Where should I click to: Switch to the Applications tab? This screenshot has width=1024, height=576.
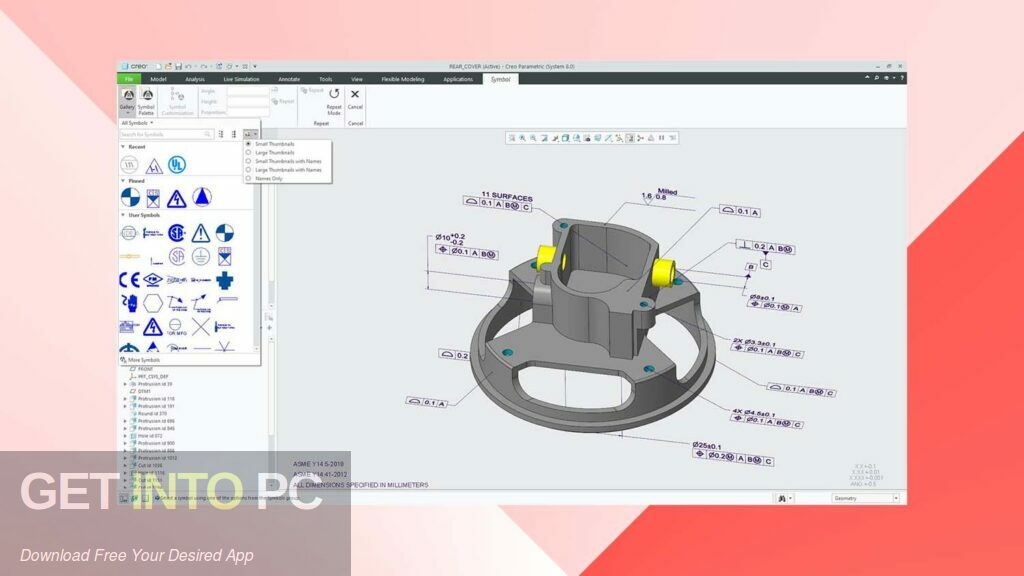point(458,79)
